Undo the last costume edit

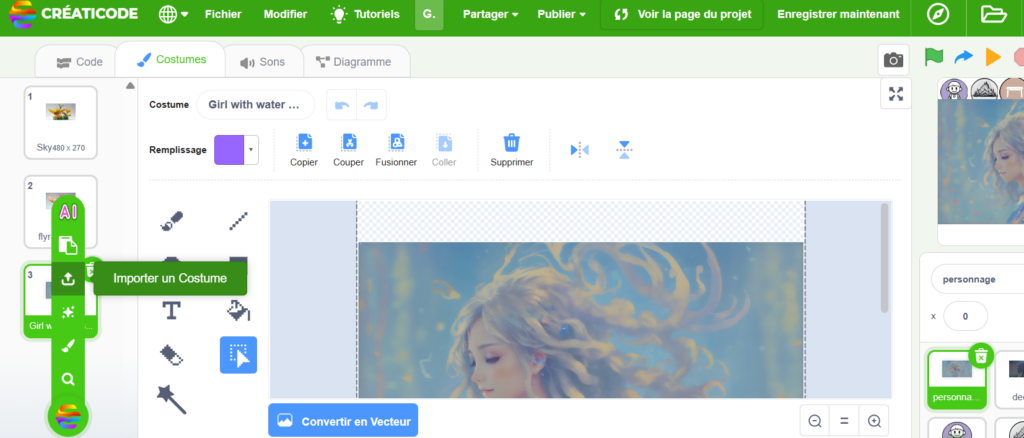(342, 105)
